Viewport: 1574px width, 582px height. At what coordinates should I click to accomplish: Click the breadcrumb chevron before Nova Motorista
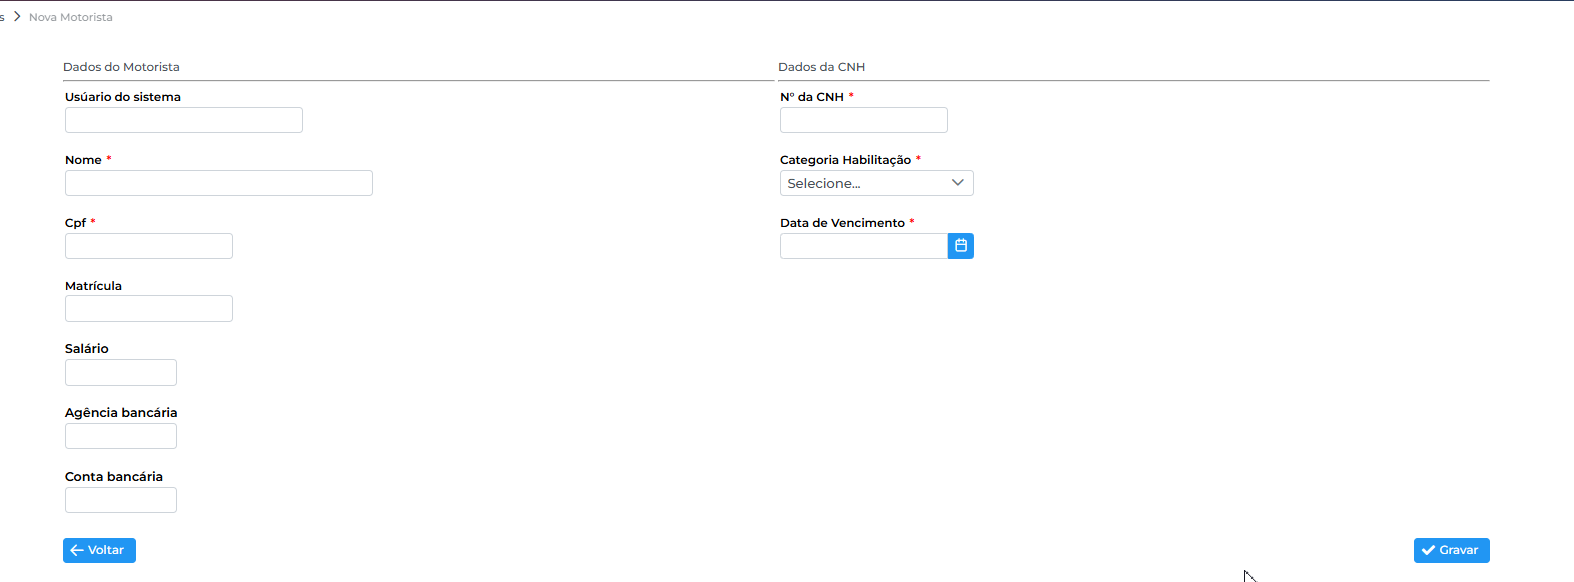(17, 17)
